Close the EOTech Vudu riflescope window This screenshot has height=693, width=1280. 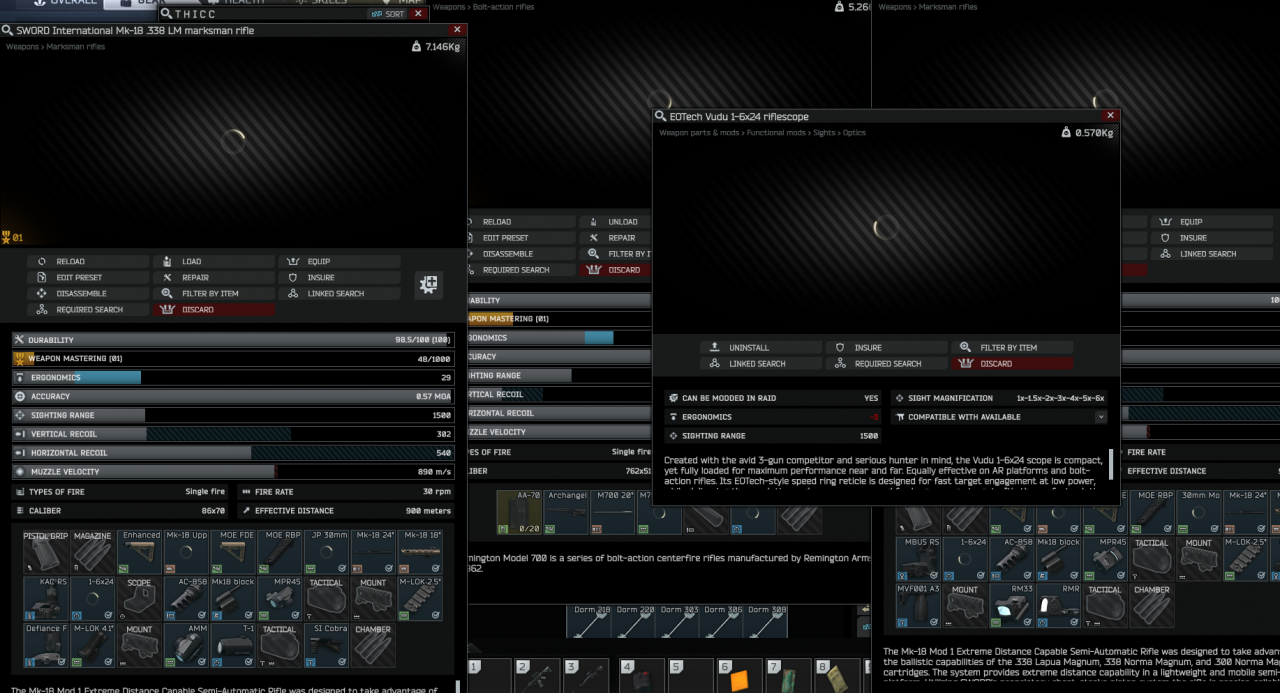[x=1110, y=116]
